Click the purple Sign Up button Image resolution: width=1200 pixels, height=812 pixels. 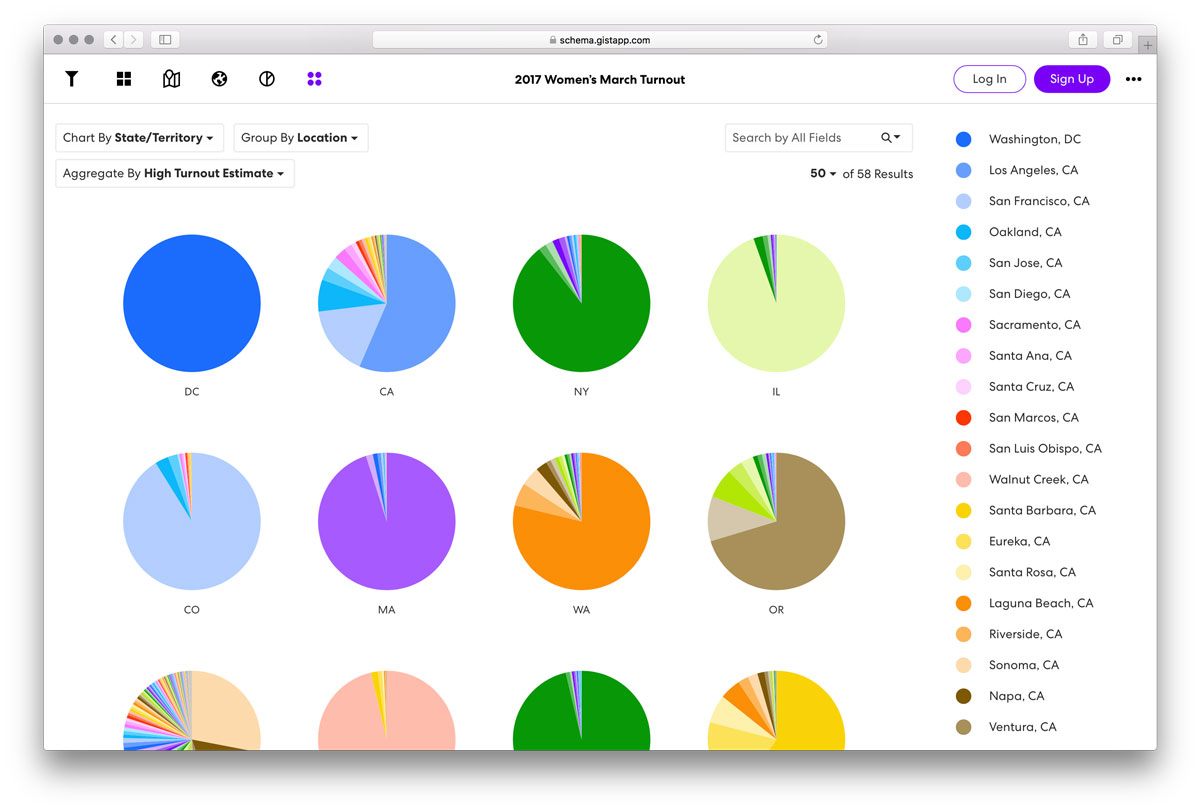(x=1072, y=79)
